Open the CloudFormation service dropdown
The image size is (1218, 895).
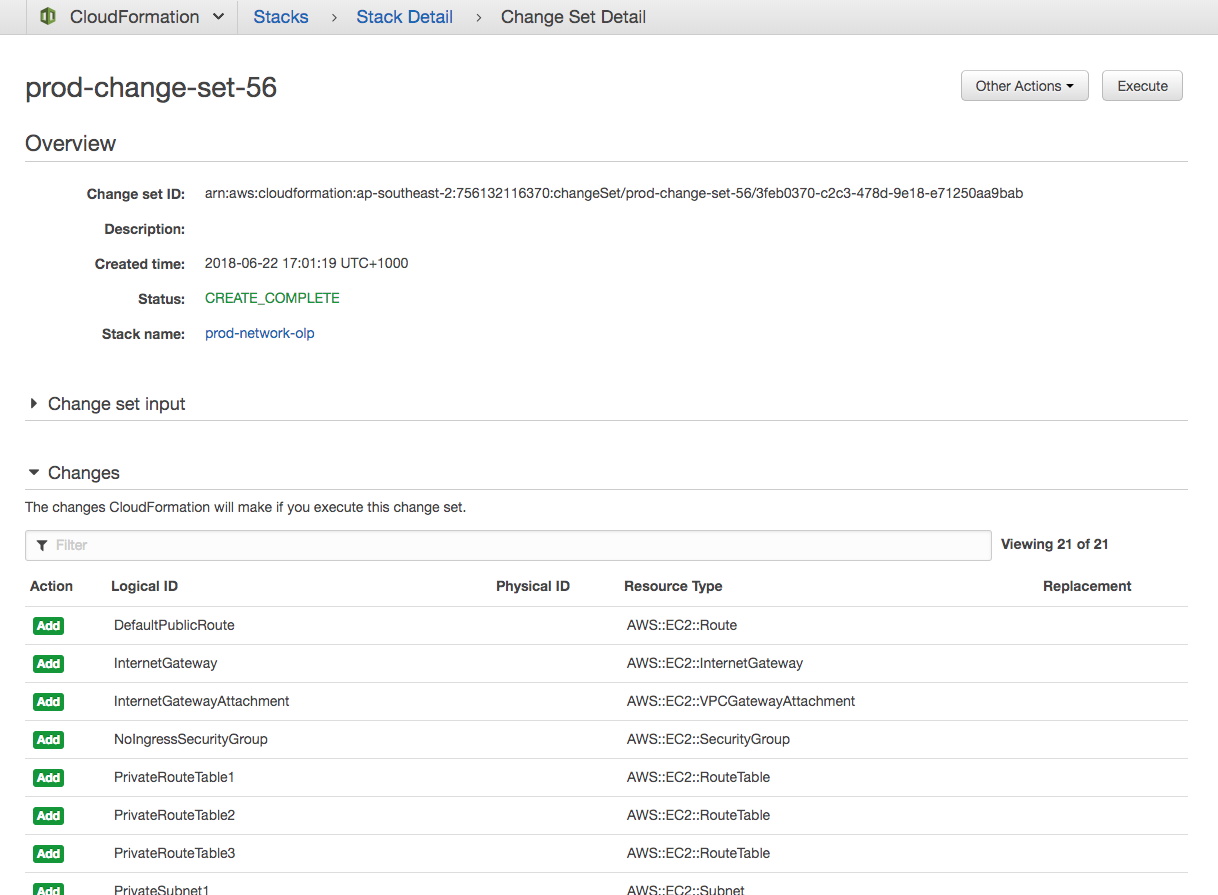218,17
